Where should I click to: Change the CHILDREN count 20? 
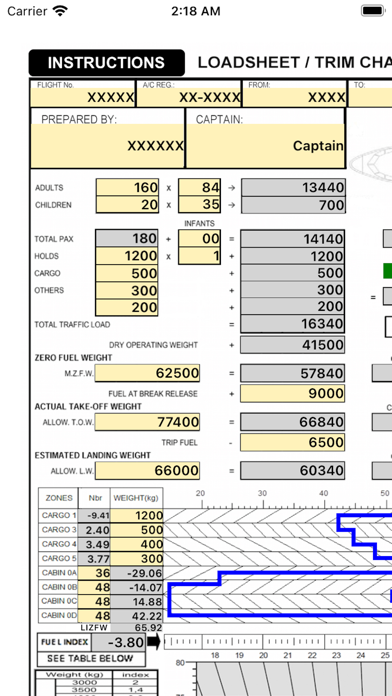tap(127, 205)
